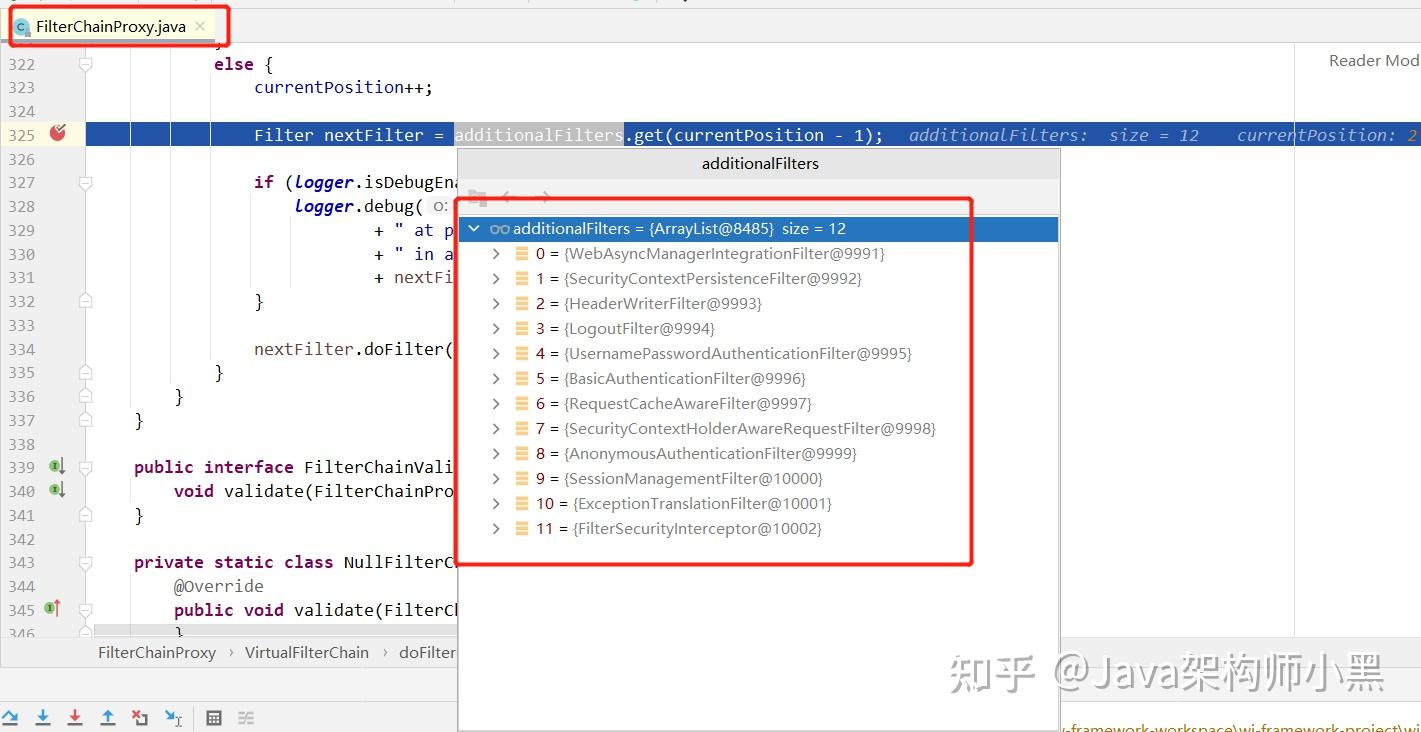Image resolution: width=1421 pixels, height=732 pixels.
Task: Click the class icon on FilterChainProxy.java tab
Action: click(x=22, y=27)
